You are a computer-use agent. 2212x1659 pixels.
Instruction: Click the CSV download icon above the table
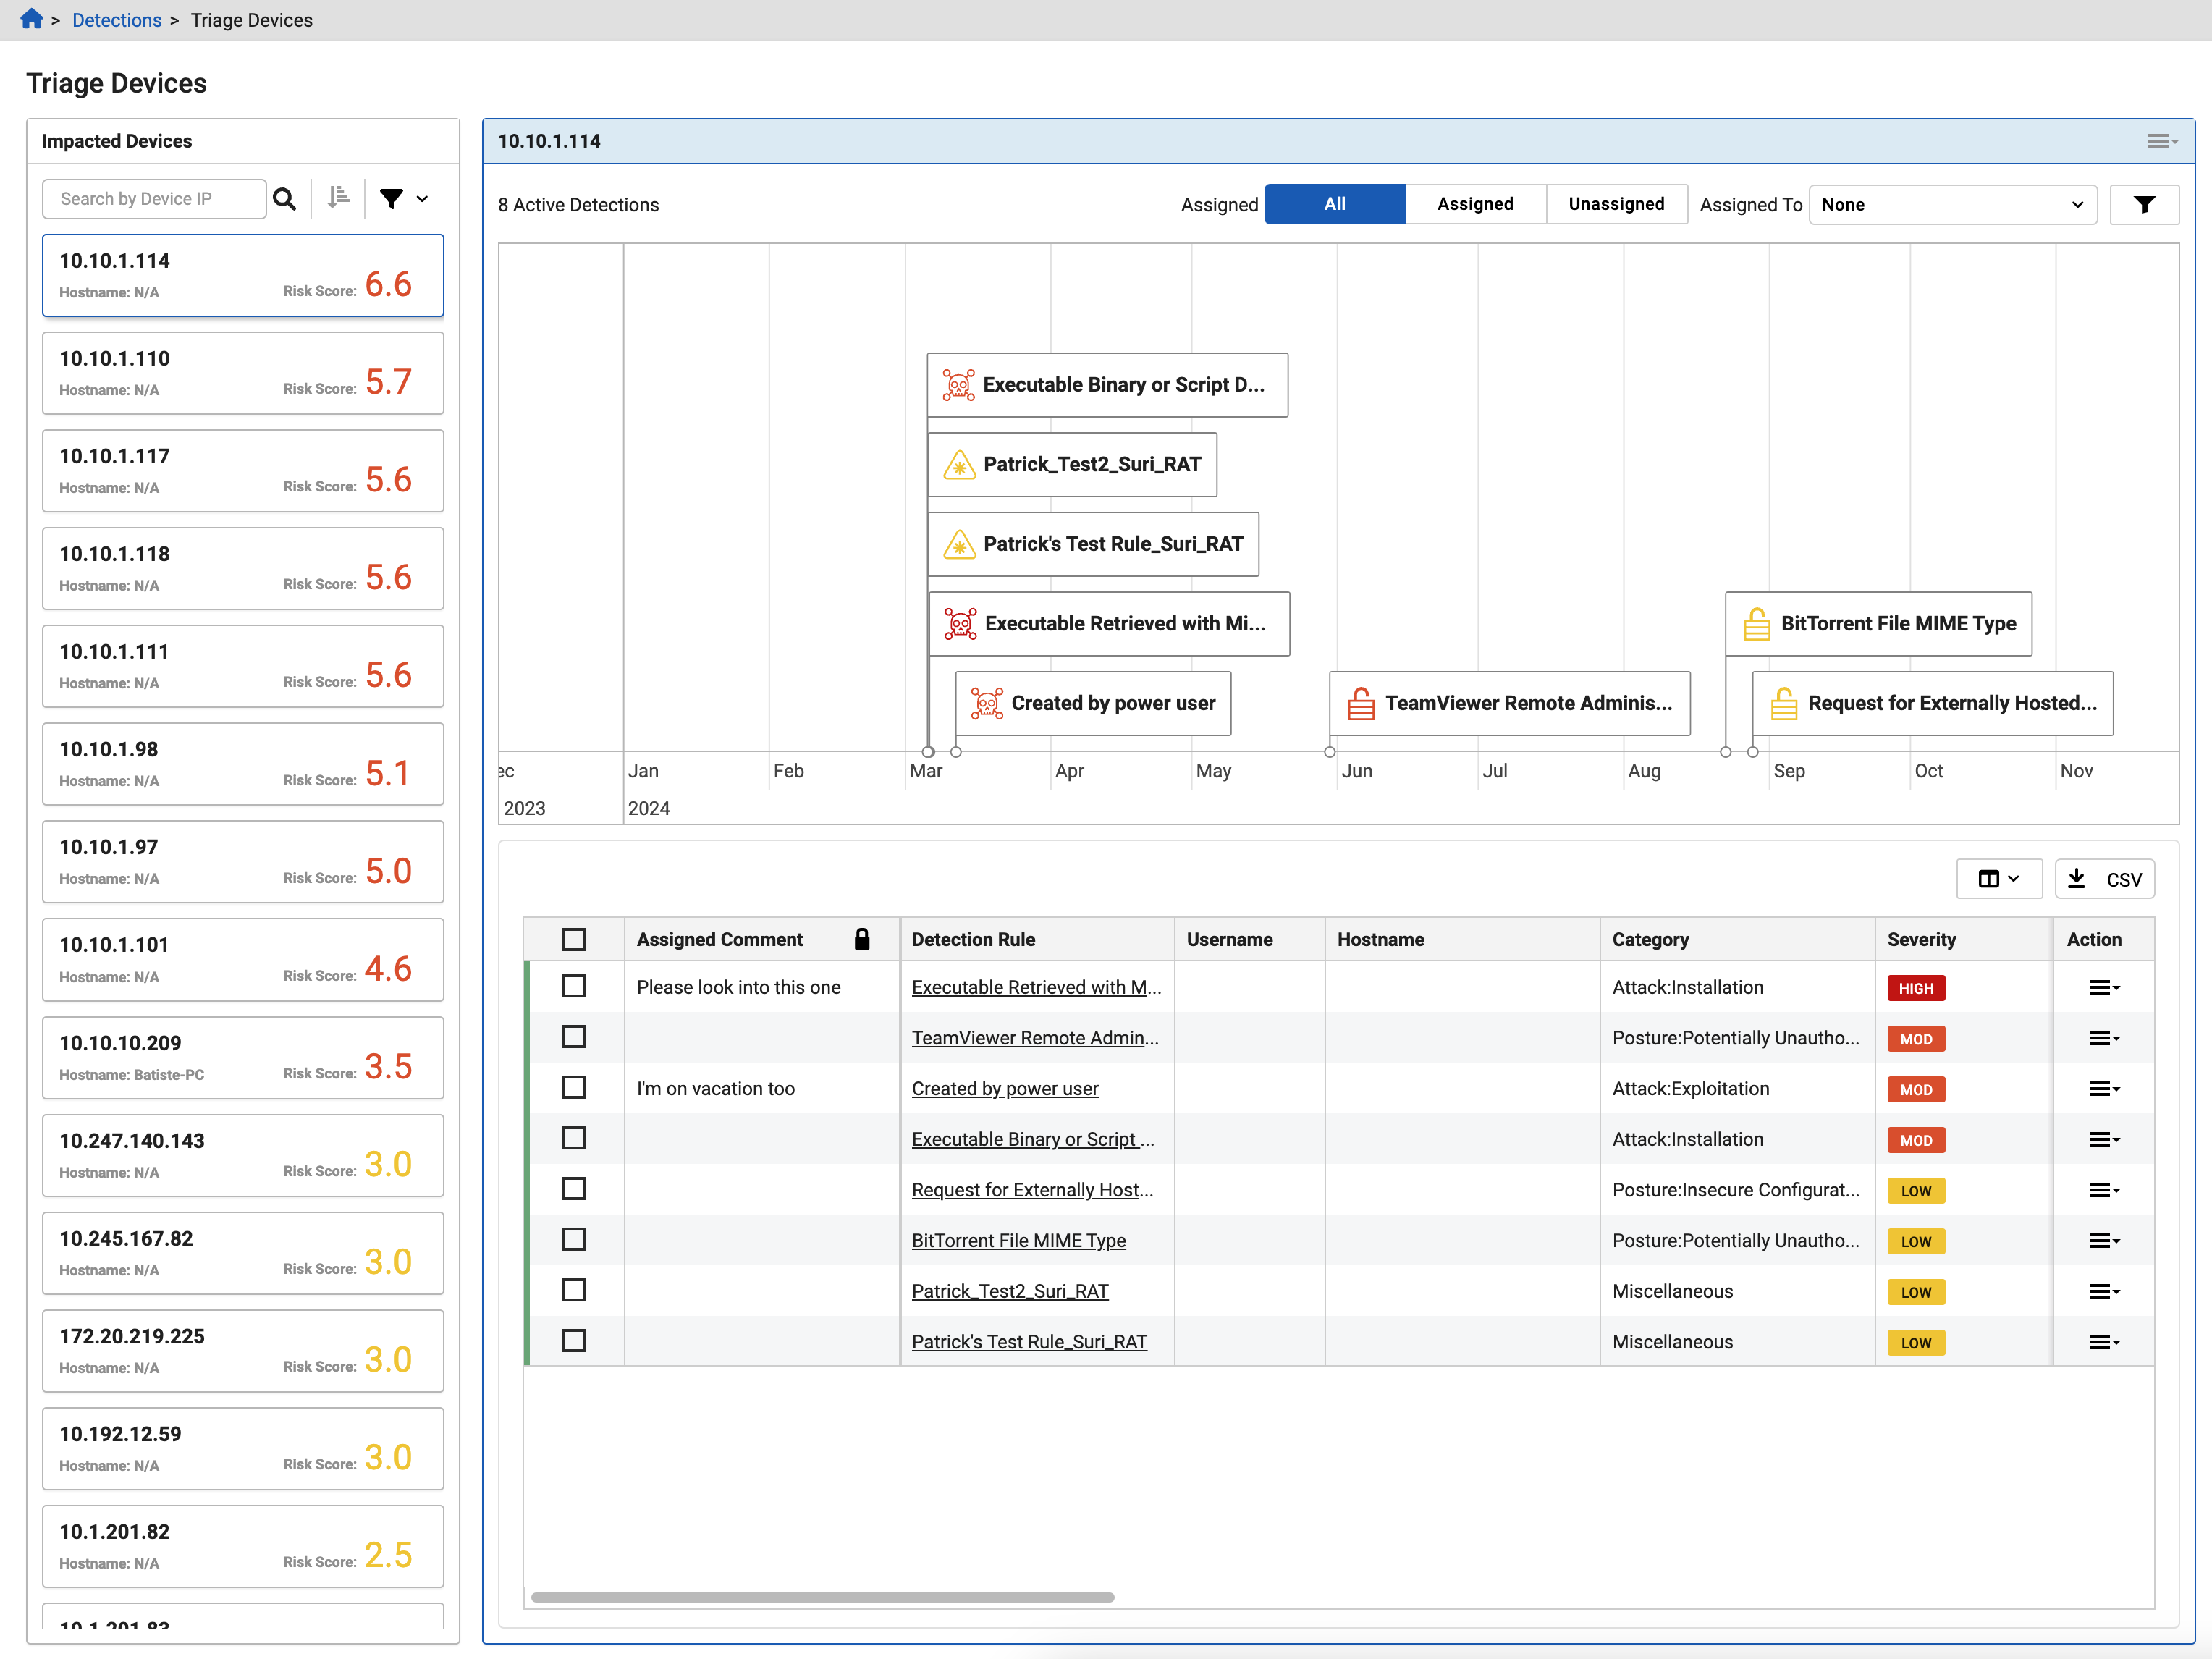click(2078, 878)
